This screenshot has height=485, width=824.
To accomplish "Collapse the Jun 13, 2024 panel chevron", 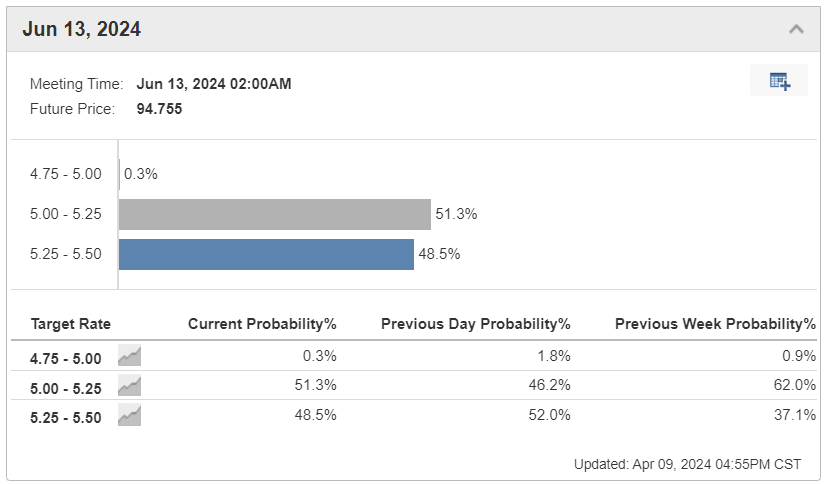I will [796, 29].
